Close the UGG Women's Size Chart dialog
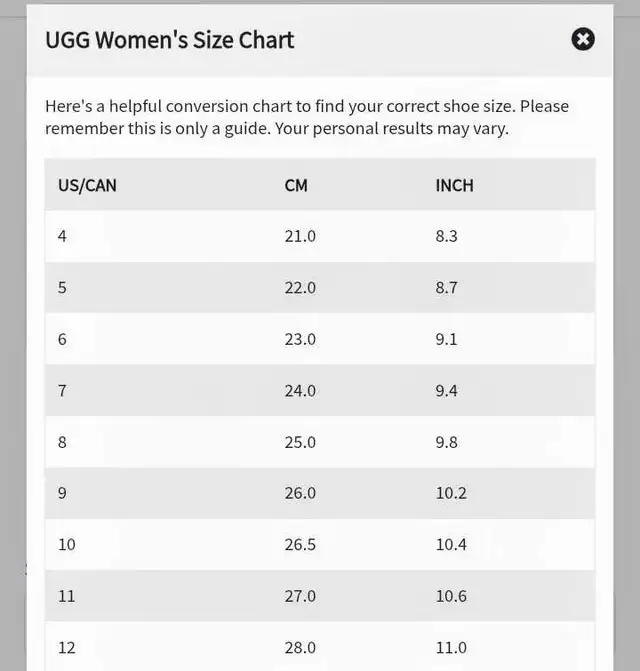Image resolution: width=640 pixels, height=671 pixels. pyautogui.click(x=583, y=39)
